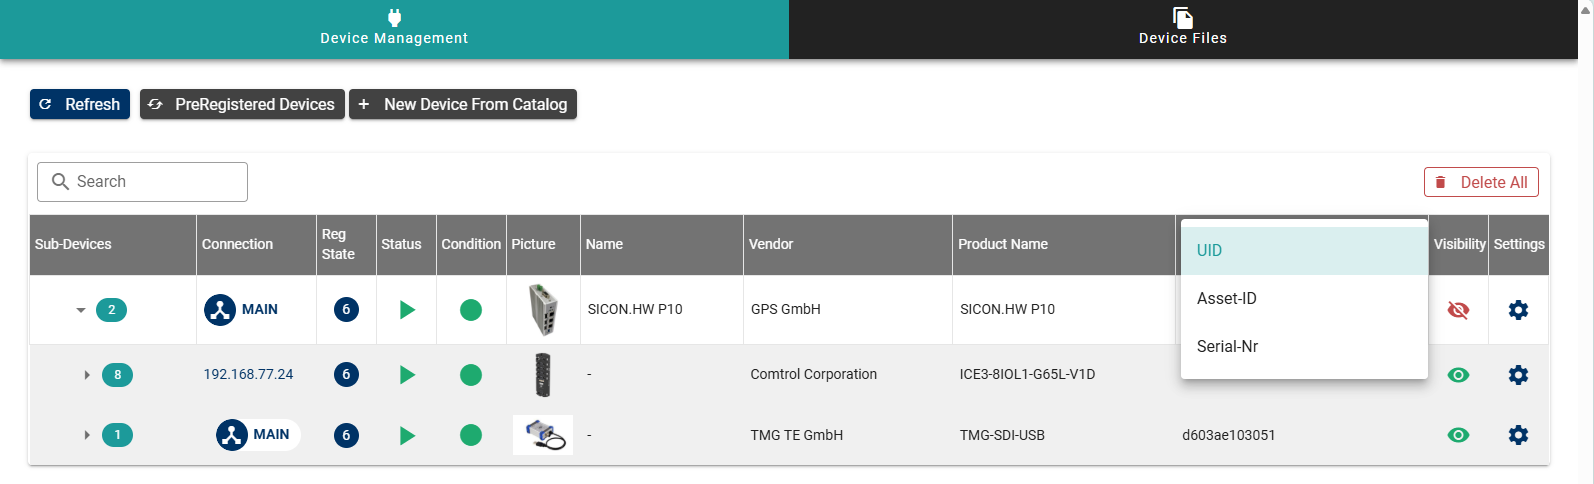Expand the TMG-SDI-USB sub-devices row
This screenshot has width=1594, height=484.
pyautogui.click(x=87, y=435)
